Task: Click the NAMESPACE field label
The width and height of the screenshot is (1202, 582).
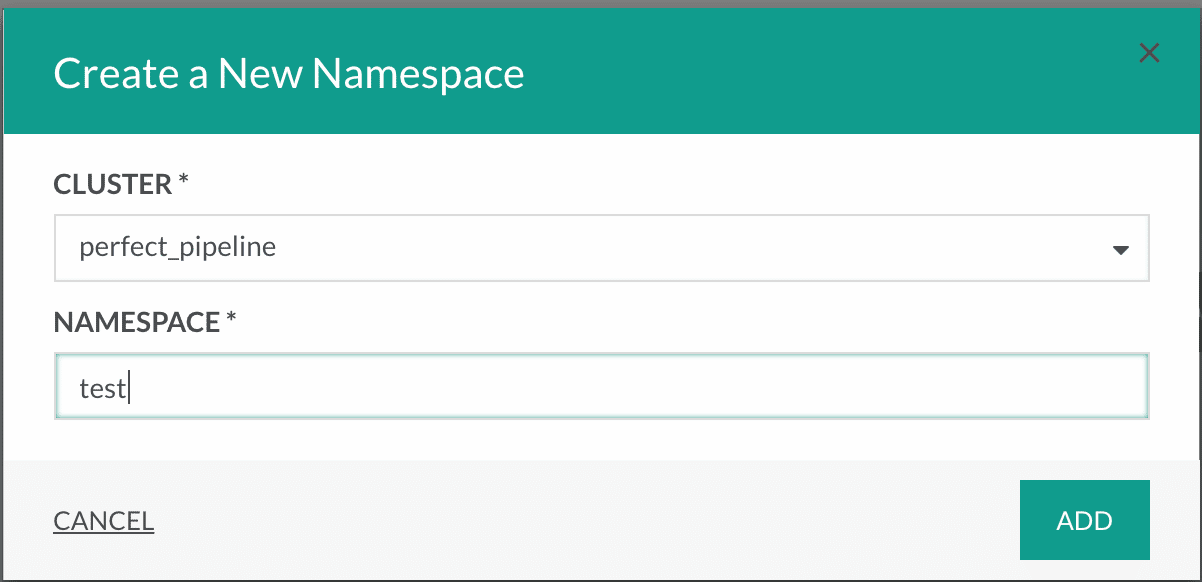Action: point(137,322)
